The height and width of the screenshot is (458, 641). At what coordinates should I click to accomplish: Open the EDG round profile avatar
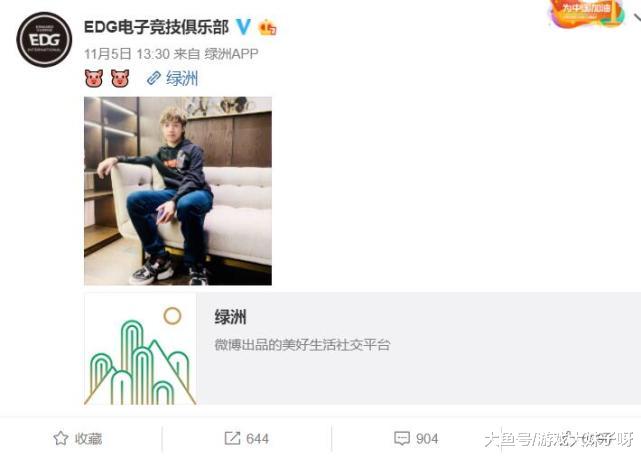(x=44, y=40)
